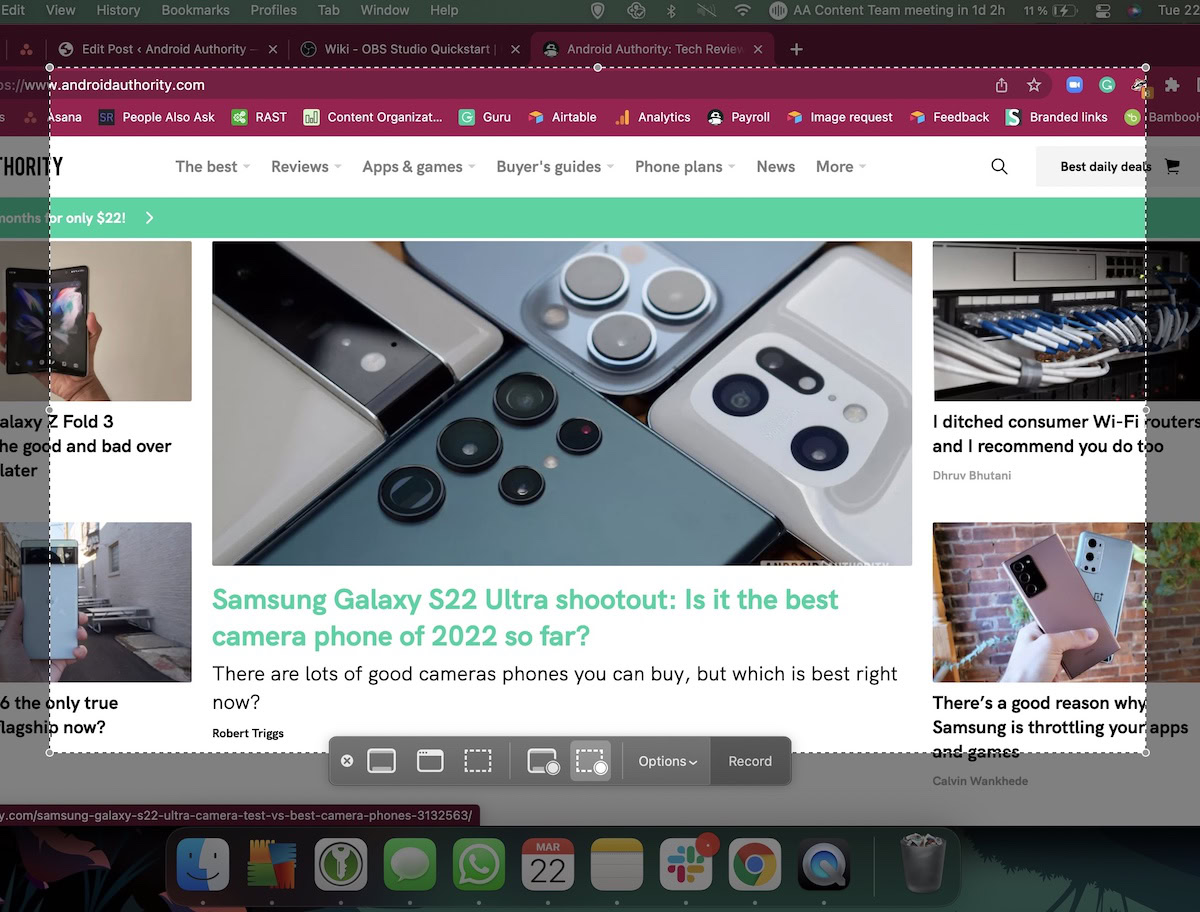Select Capture Selected Window in the screenshot toolbar
Image resolution: width=1200 pixels, height=912 pixels.
tap(430, 761)
